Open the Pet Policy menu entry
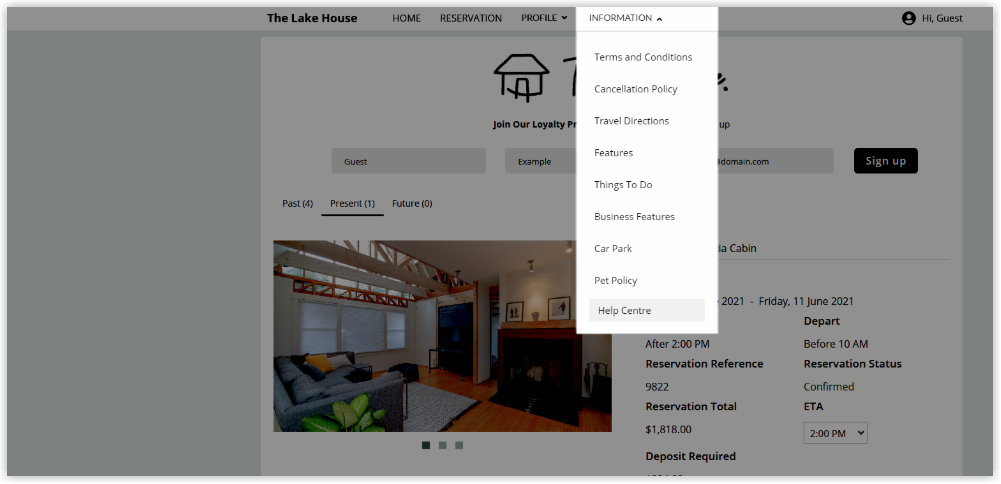This screenshot has height=484, width=1001. pos(615,280)
